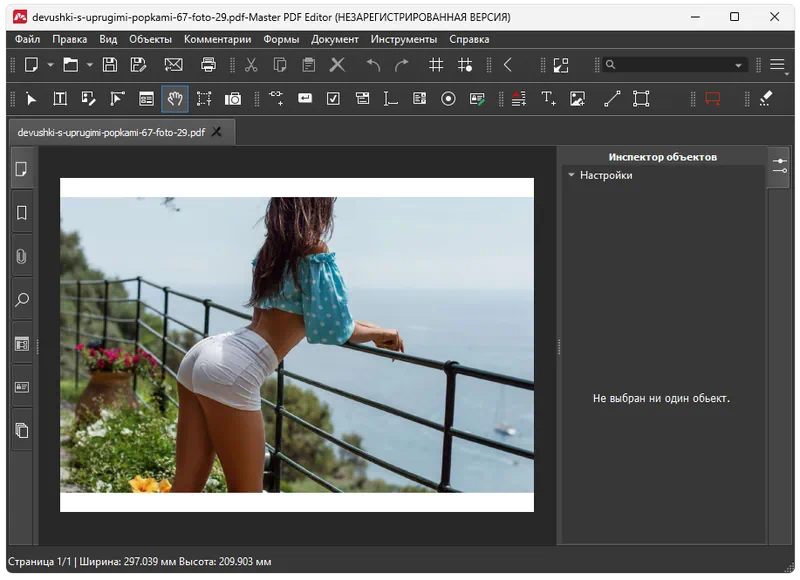Click the snapshot camera tool

[x=233, y=99]
